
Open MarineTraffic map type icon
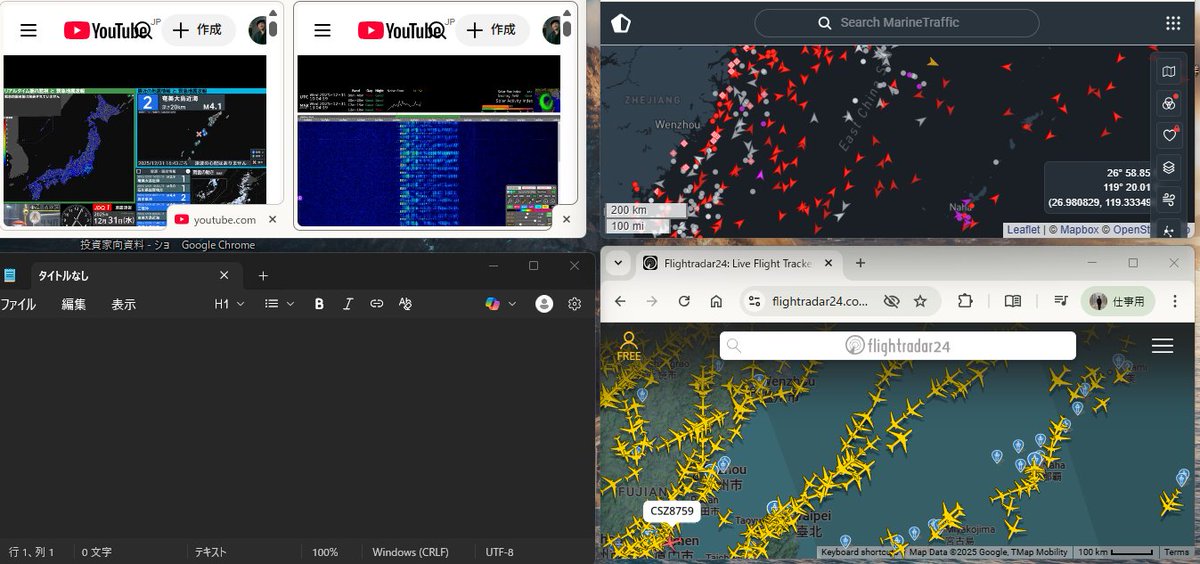(1169, 72)
